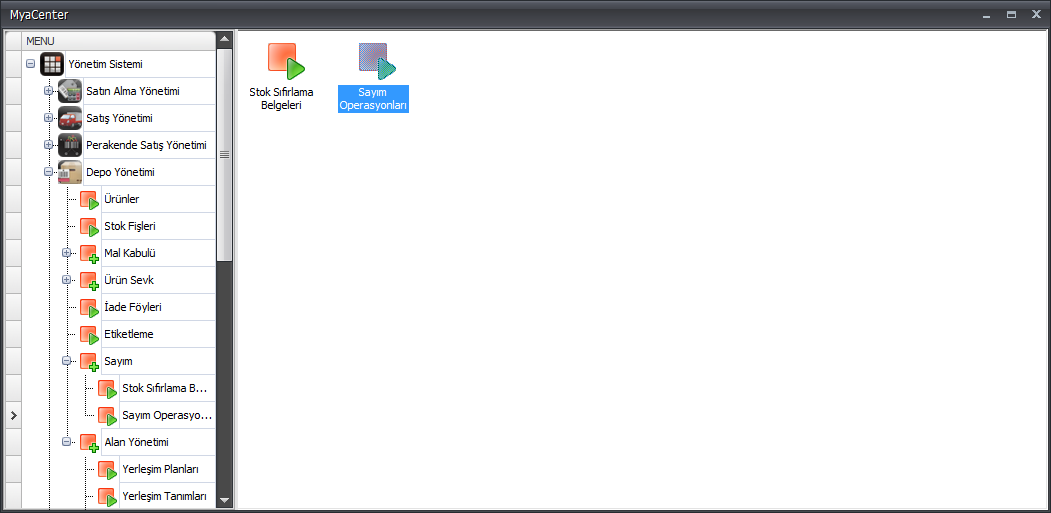1051x513 pixels.
Task: Expand the Perakende Satış Yönetimi node
Action: (48, 145)
